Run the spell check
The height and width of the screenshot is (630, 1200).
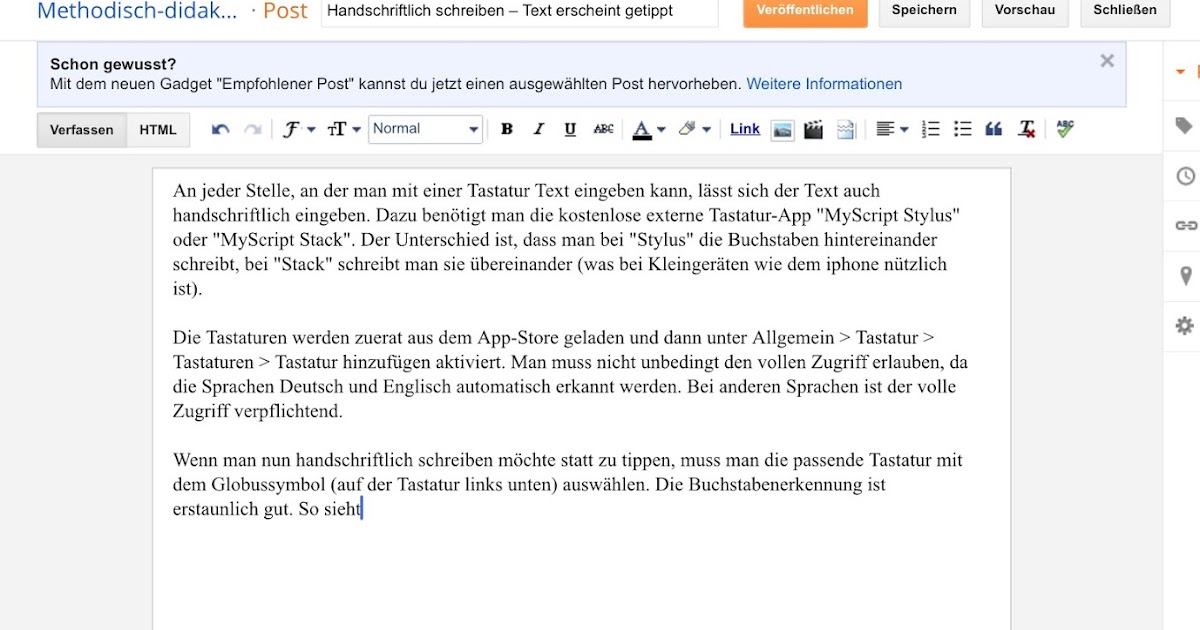[x=1065, y=129]
